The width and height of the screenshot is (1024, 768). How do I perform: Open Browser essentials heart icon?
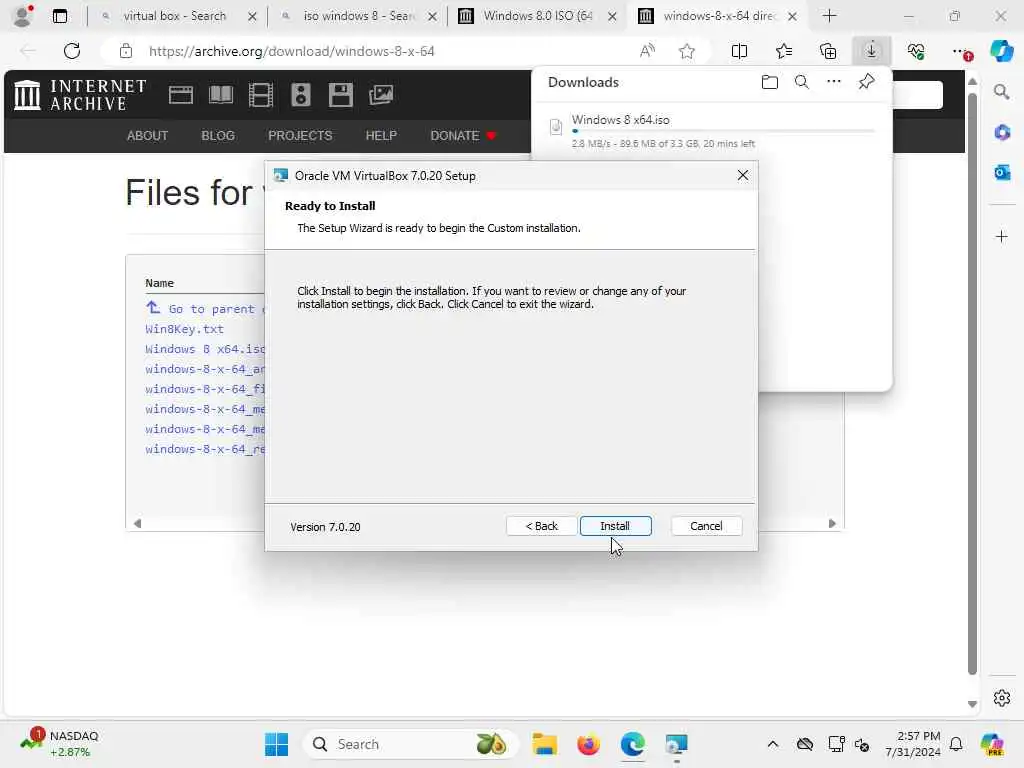coord(916,51)
